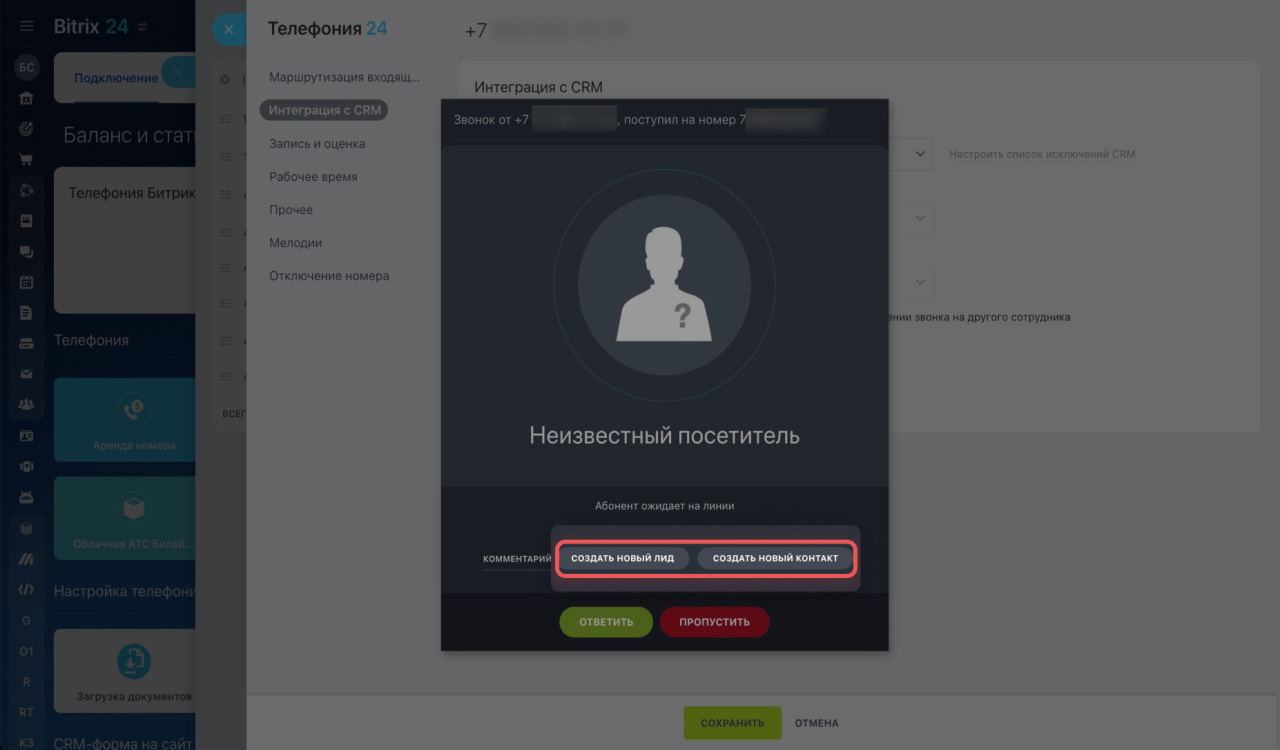
Task: Open the 'R' item in sidebar
Action: [x=27, y=681]
